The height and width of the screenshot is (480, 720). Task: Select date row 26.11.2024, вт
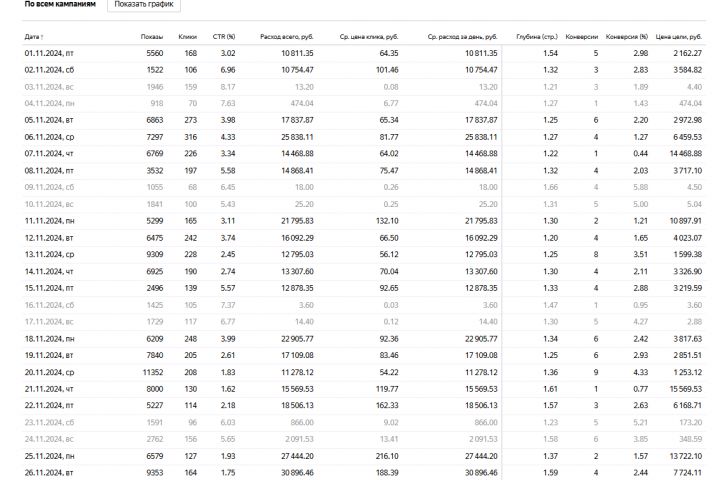(x=49, y=473)
